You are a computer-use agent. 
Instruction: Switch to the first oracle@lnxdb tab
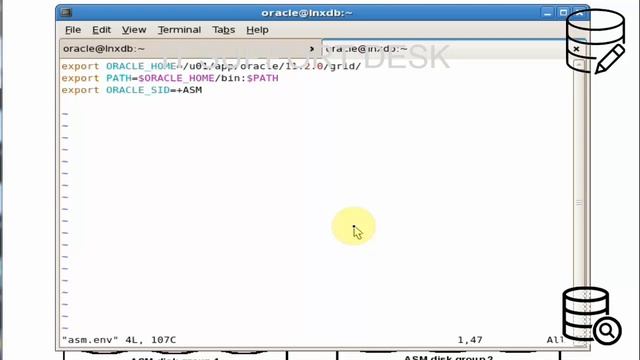(190, 49)
